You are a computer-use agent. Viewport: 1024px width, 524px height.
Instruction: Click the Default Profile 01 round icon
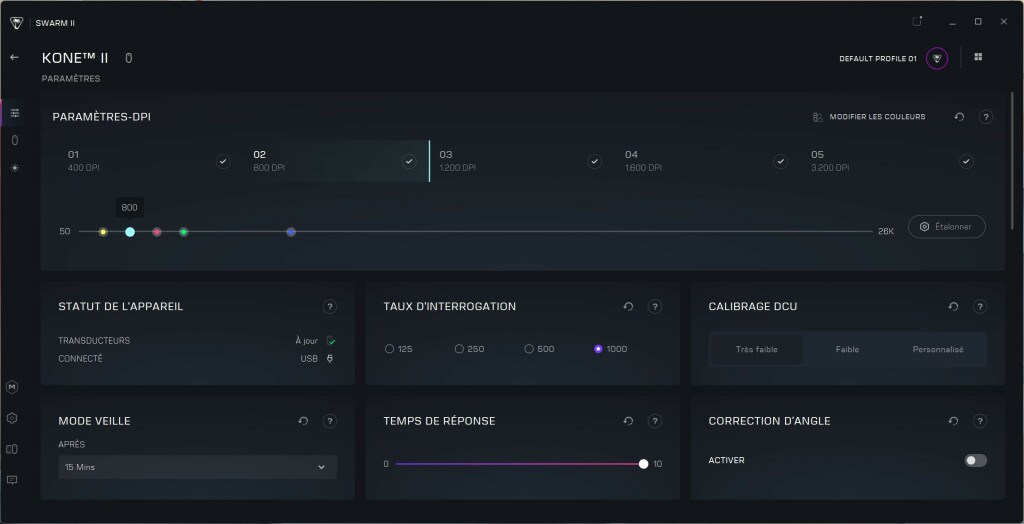[937, 58]
